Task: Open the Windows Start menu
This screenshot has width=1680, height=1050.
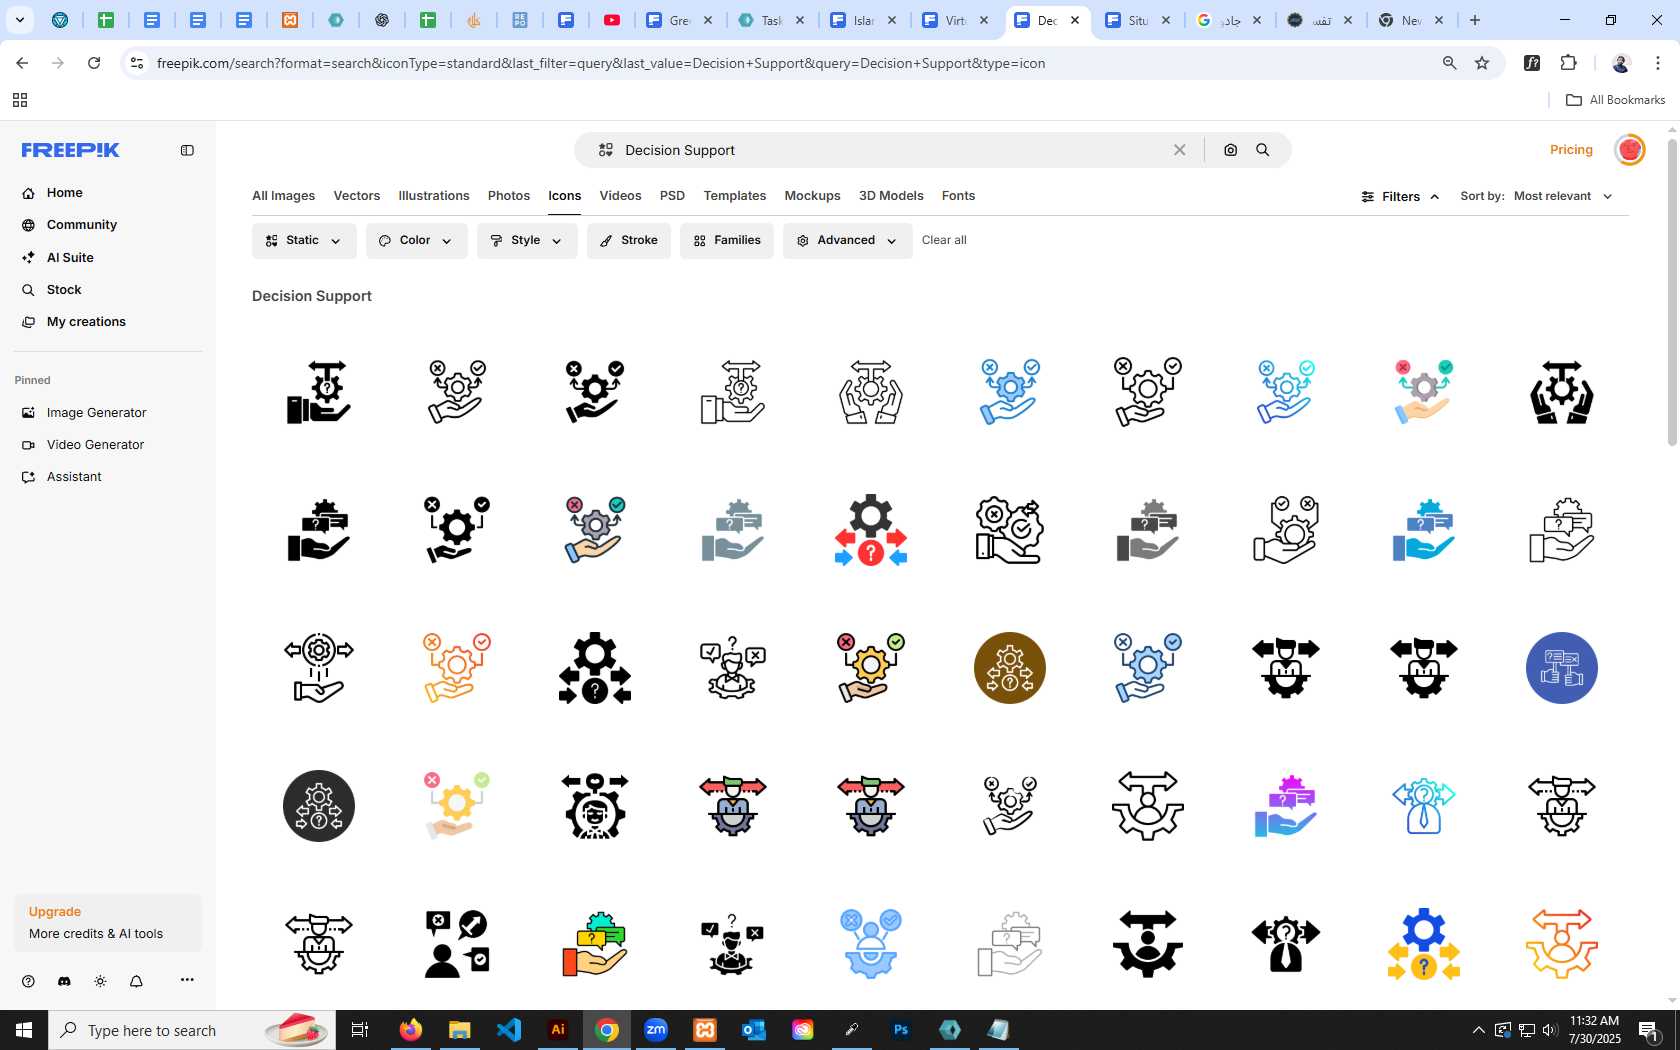Action: click(24, 1030)
